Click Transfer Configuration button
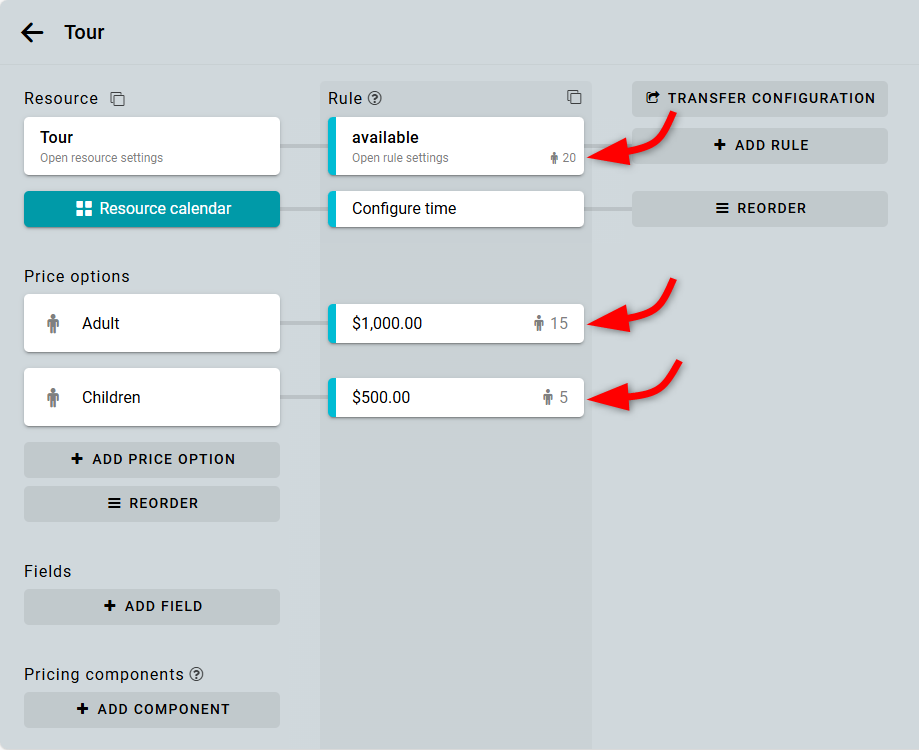Screen dimensions: 919x750 click(760, 98)
